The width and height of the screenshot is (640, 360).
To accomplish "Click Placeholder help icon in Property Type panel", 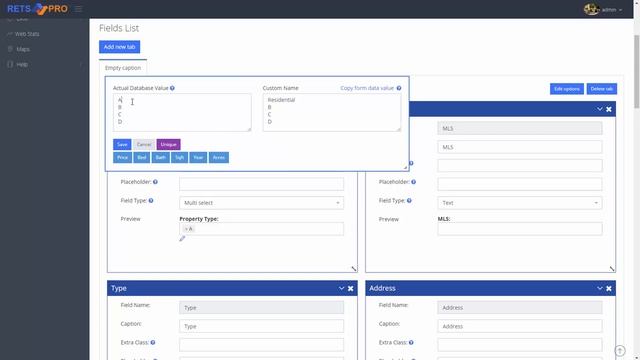I will point(155,182).
